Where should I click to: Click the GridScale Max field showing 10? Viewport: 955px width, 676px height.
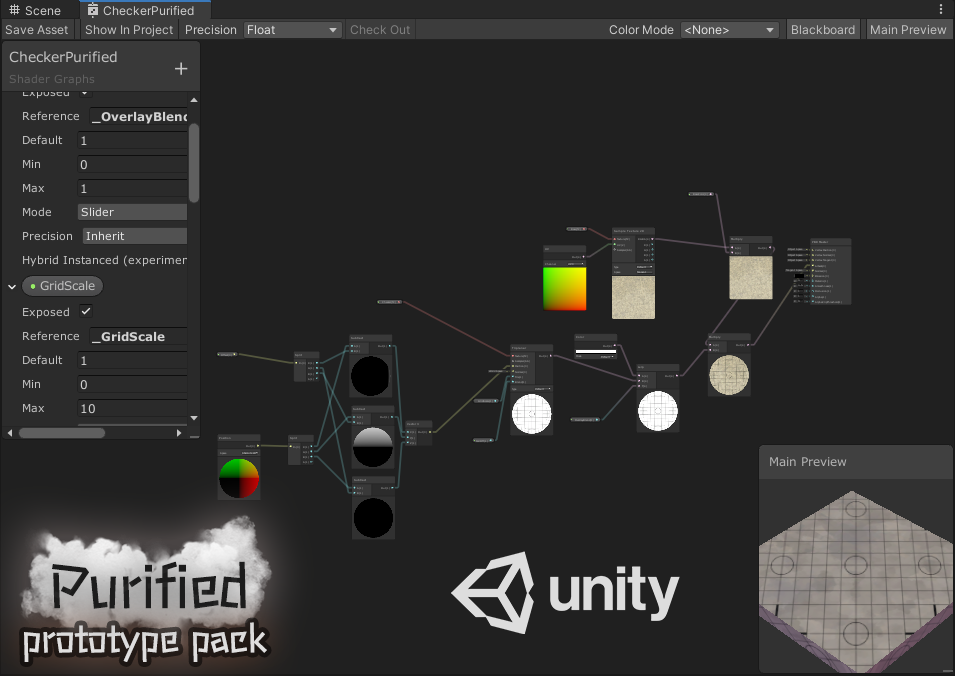(x=133, y=409)
